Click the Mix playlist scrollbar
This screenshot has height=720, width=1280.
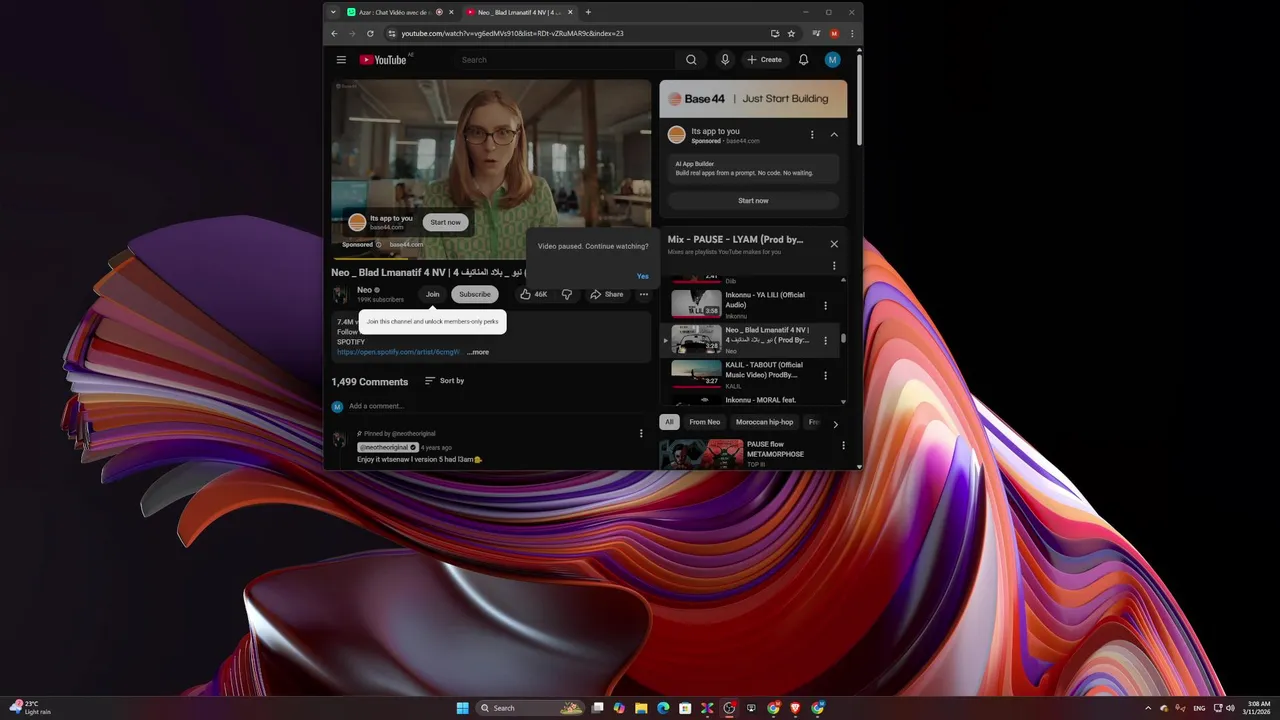843,339
